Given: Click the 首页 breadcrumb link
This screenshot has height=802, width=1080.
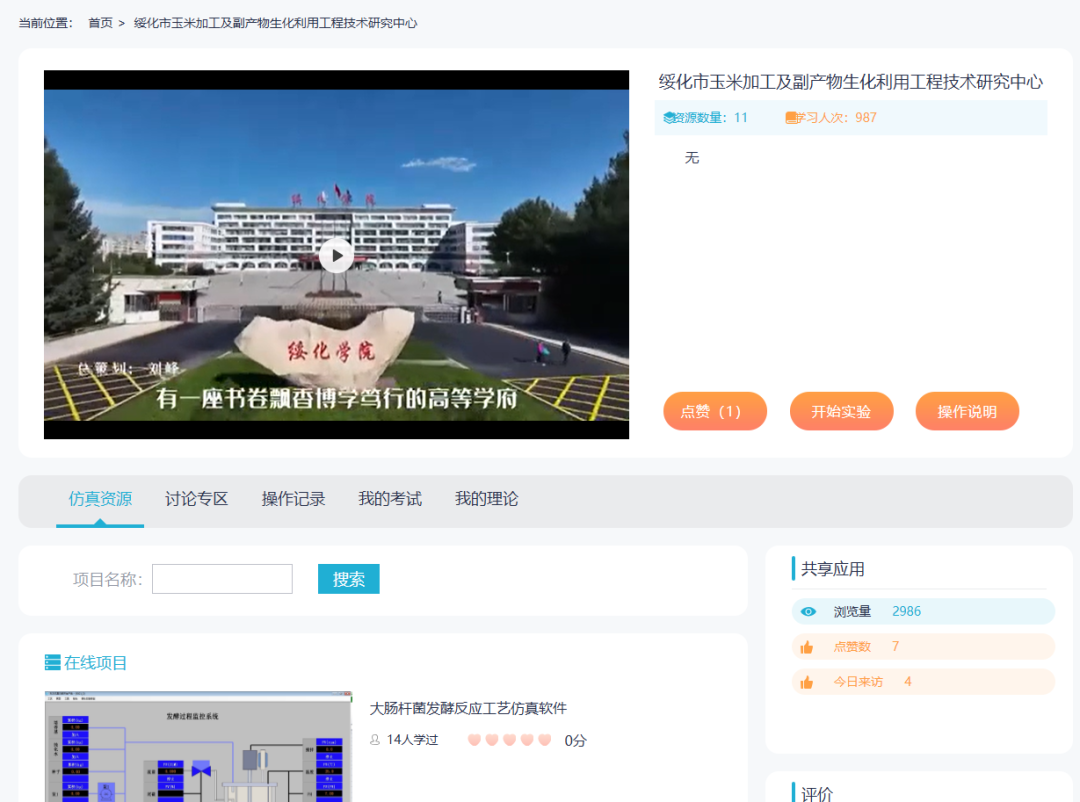Looking at the screenshot, I should coord(101,23).
